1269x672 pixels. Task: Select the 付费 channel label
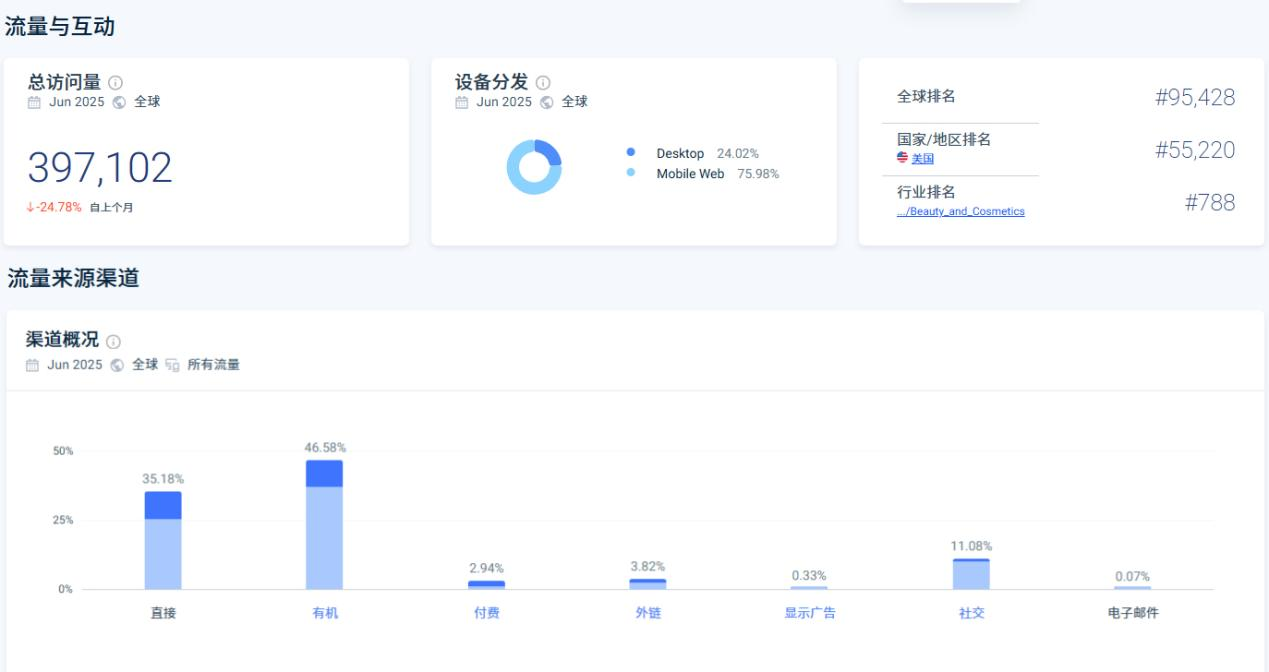tap(486, 613)
